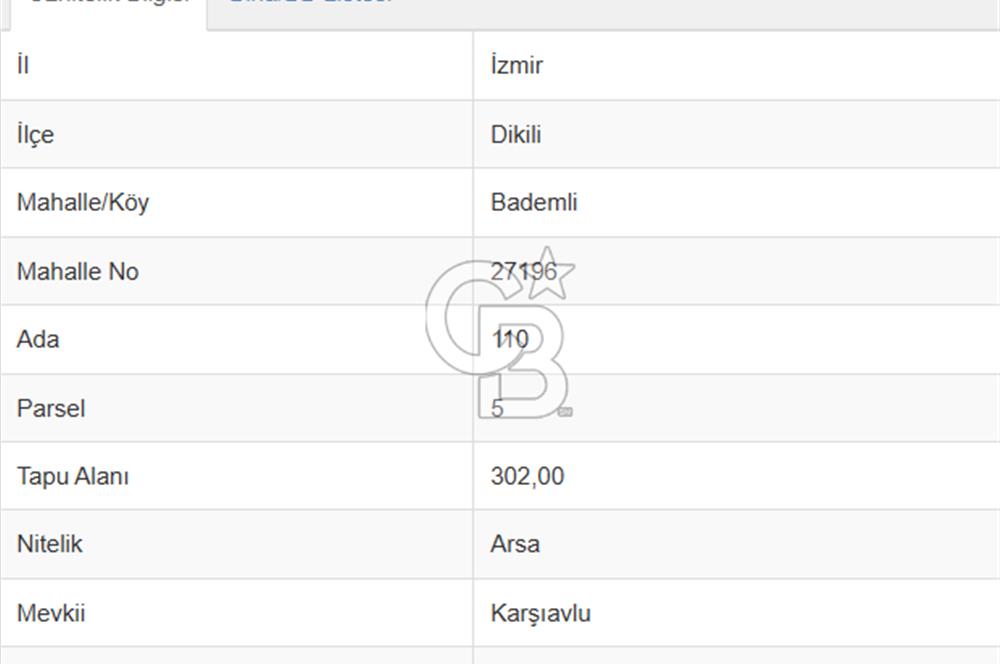Switch to the inactive blue-text tab
Image resolution: width=1000 pixels, height=664 pixels.
point(310,4)
